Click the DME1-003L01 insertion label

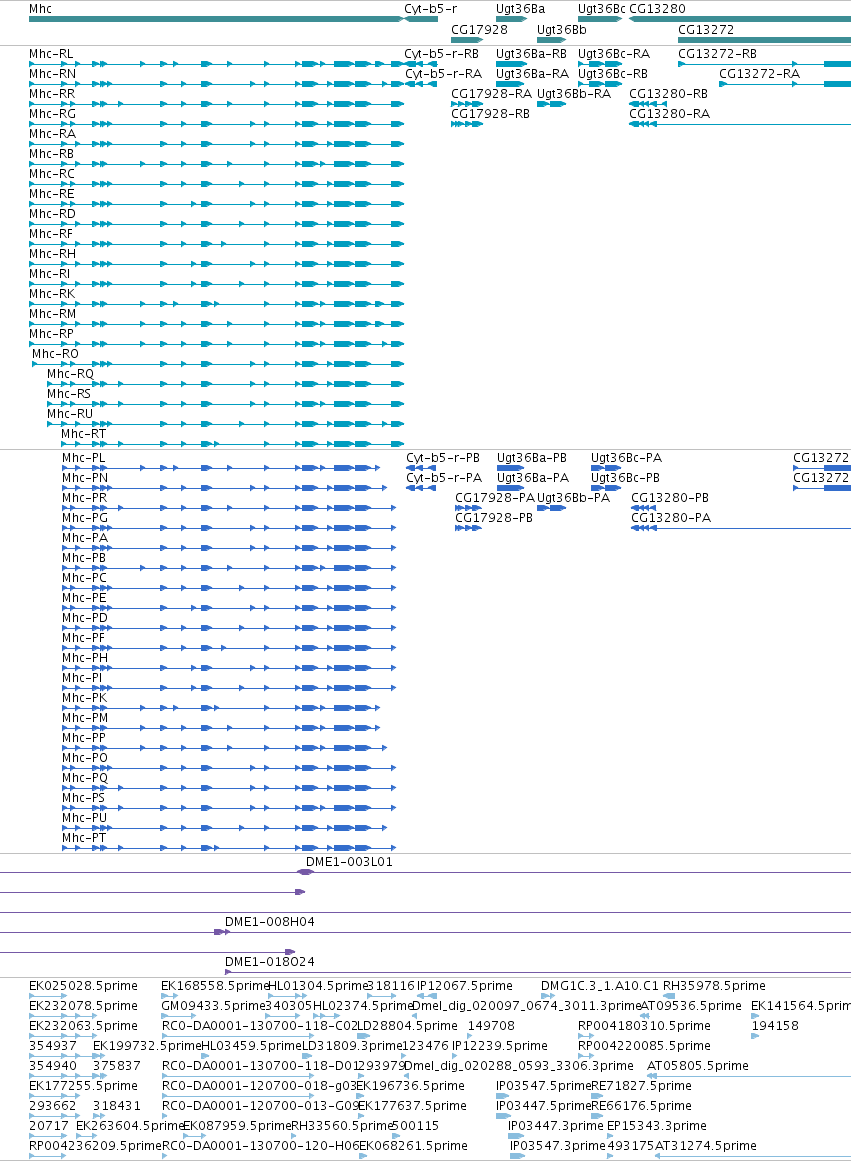click(349, 863)
